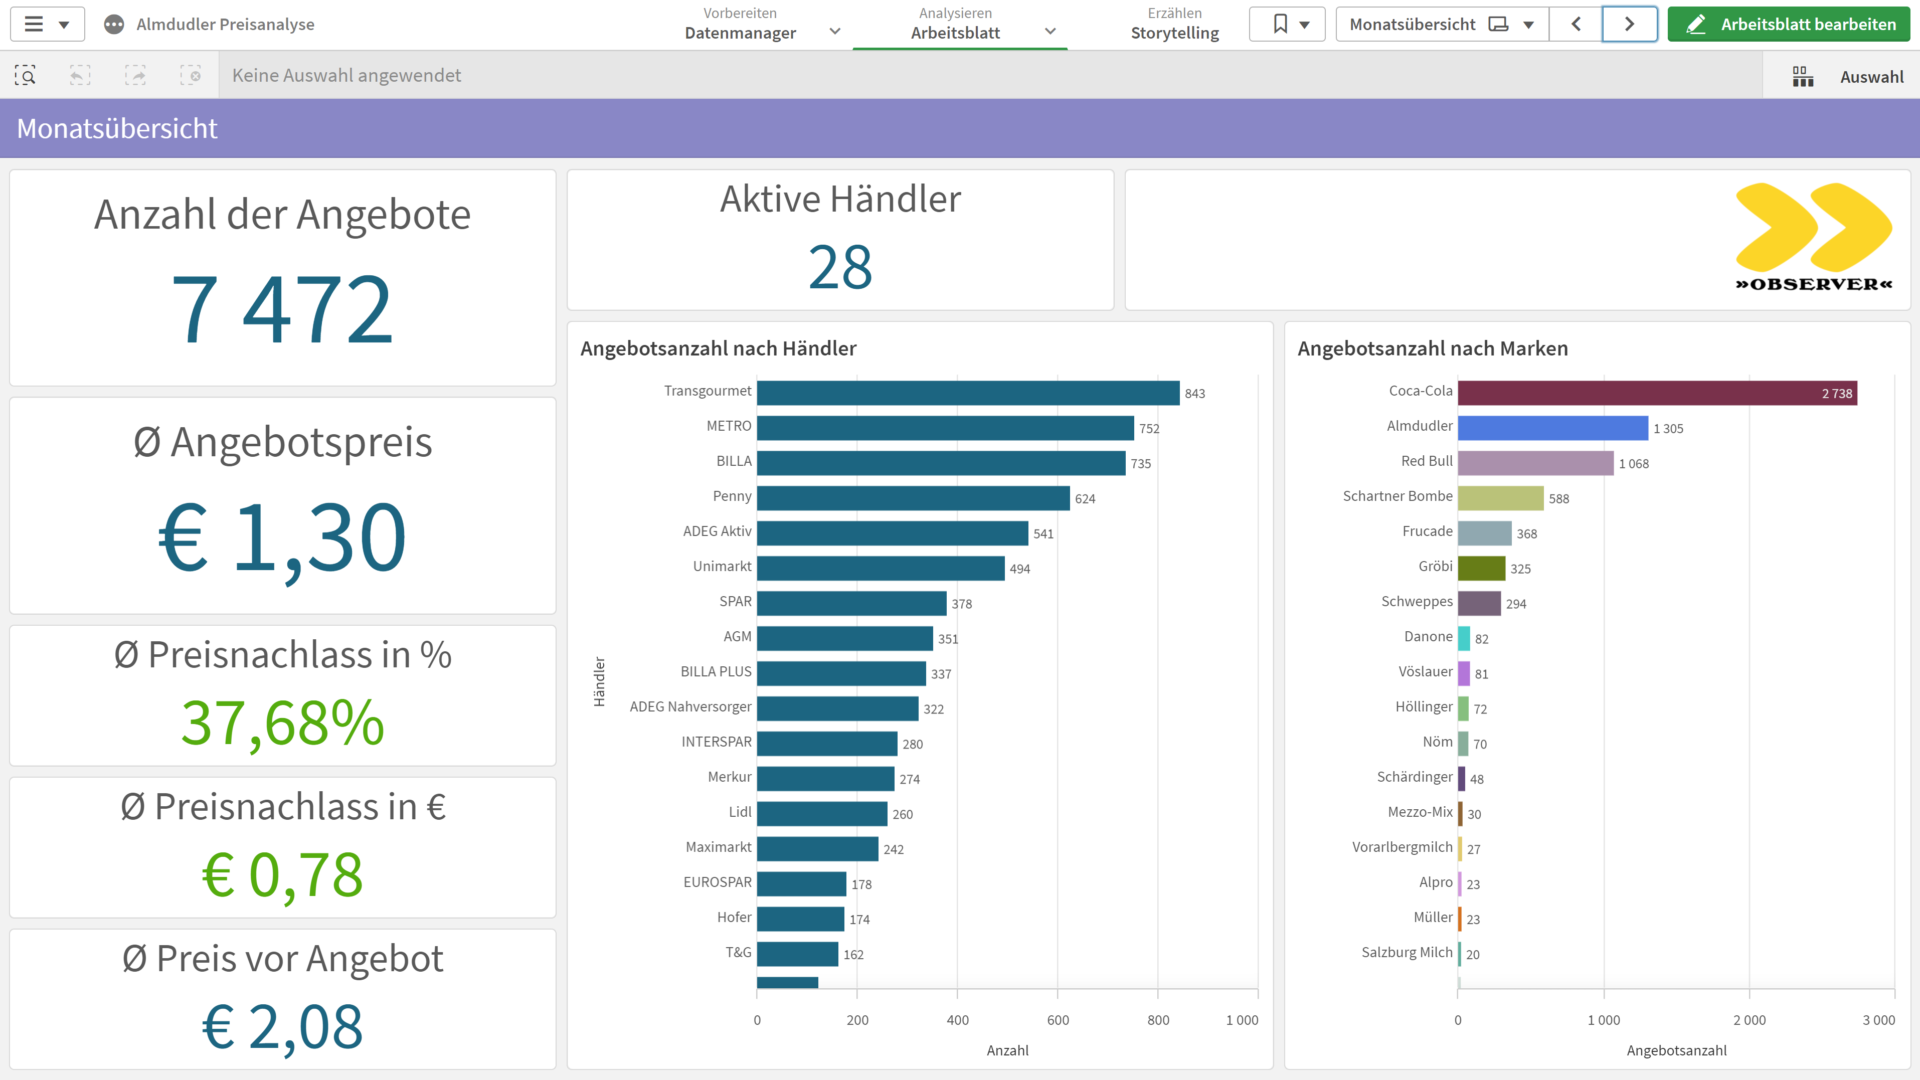Open the Monatsübersicht sheet selector
The image size is (1920, 1080).
point(1442,24)
